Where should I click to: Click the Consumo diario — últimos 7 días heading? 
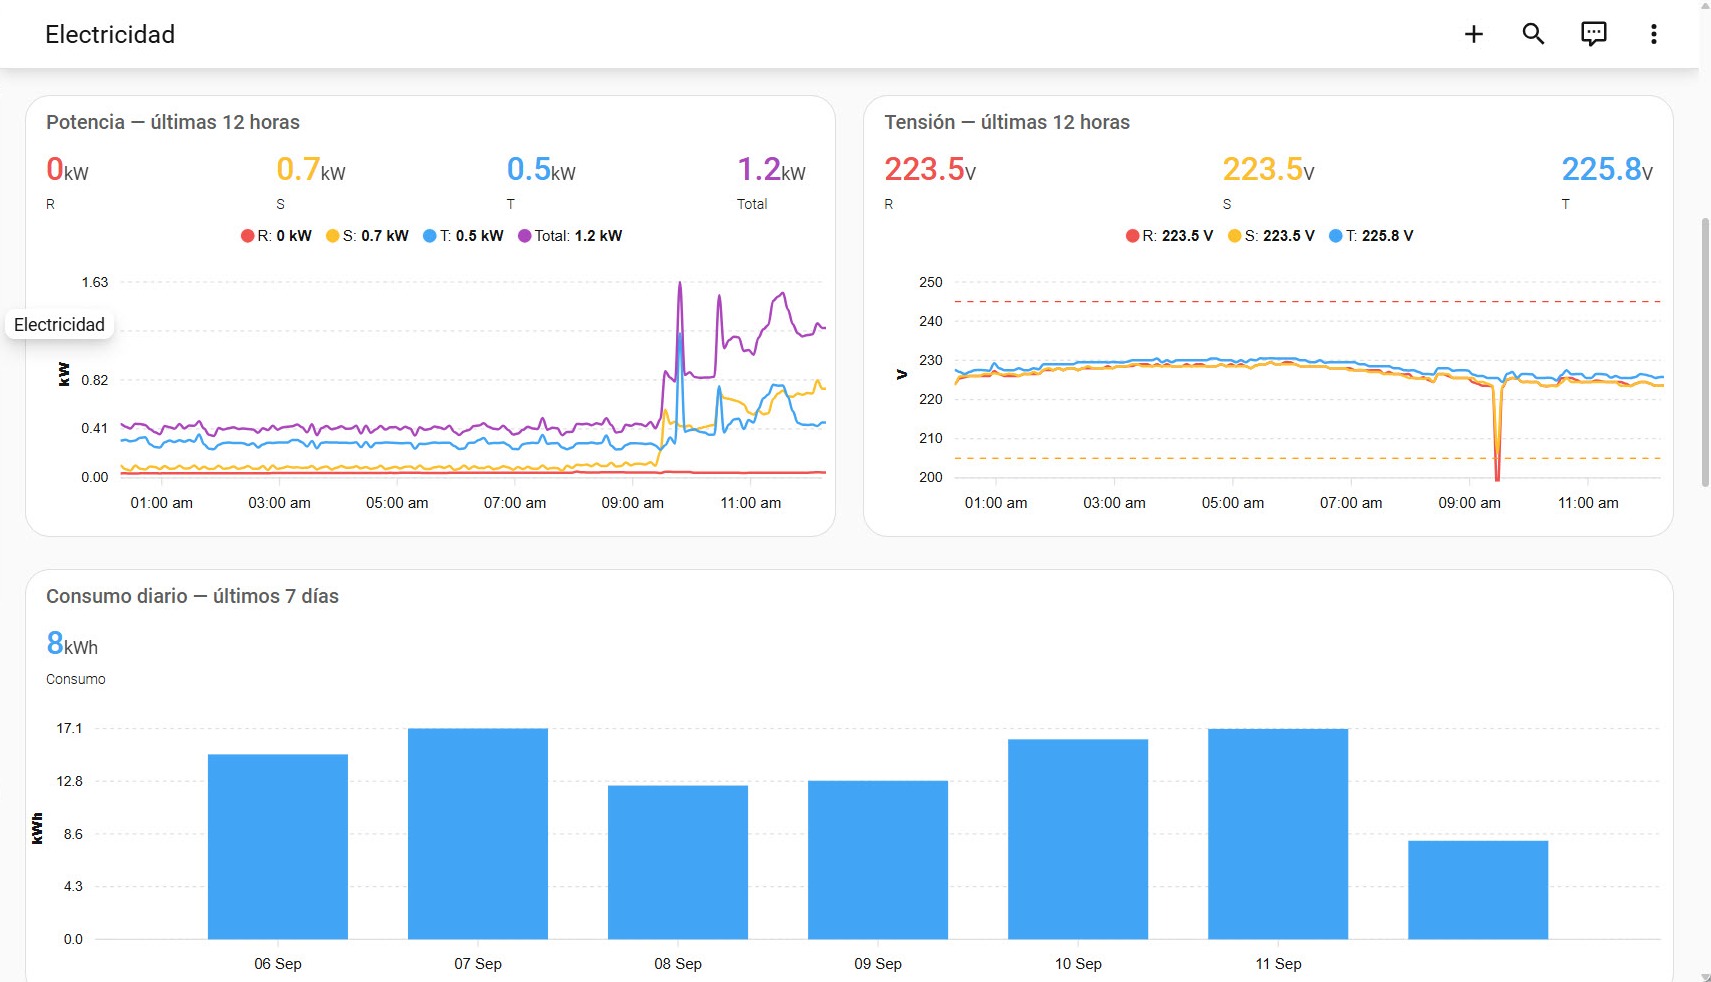click(192, 596)
